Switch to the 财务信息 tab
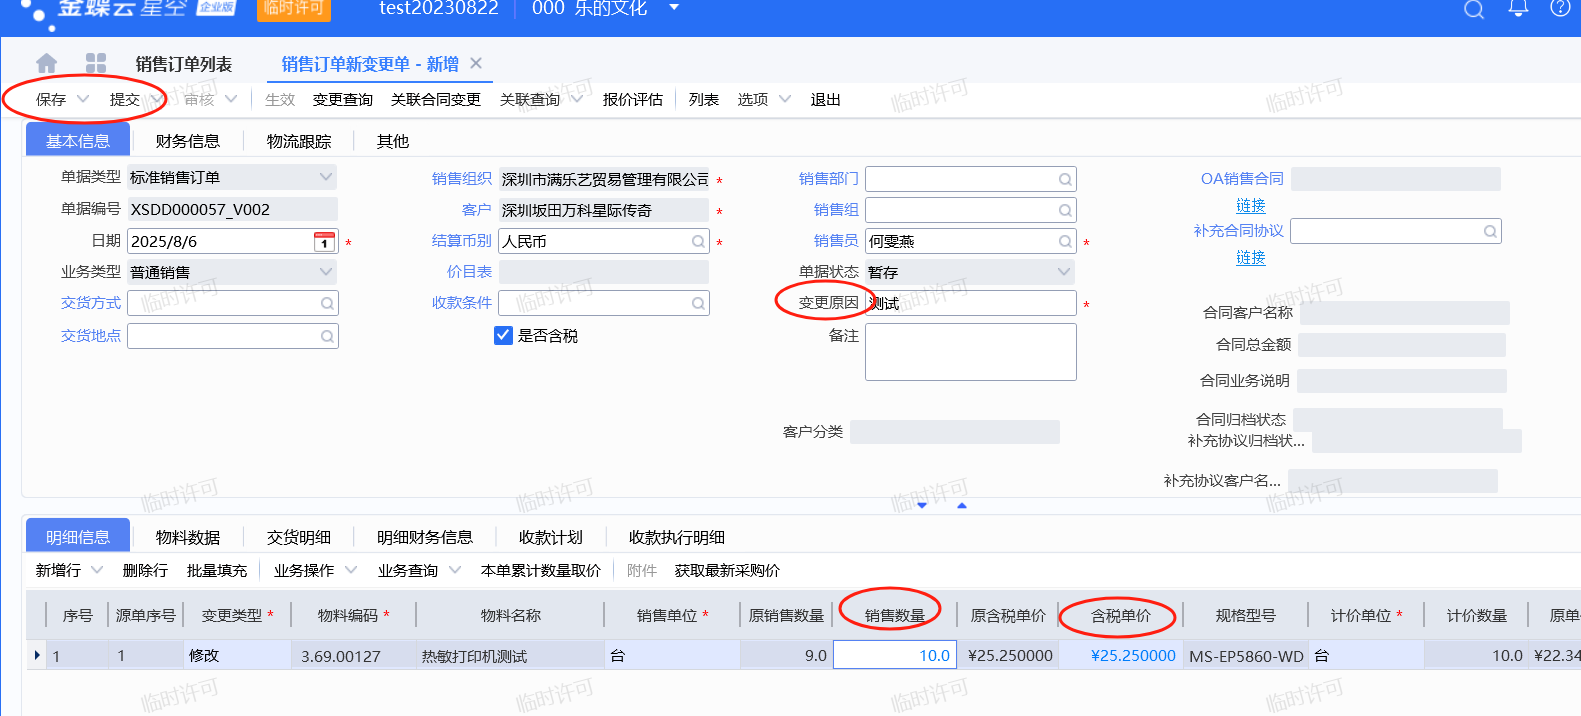The image size is (1581, 716). pos(187,142)
